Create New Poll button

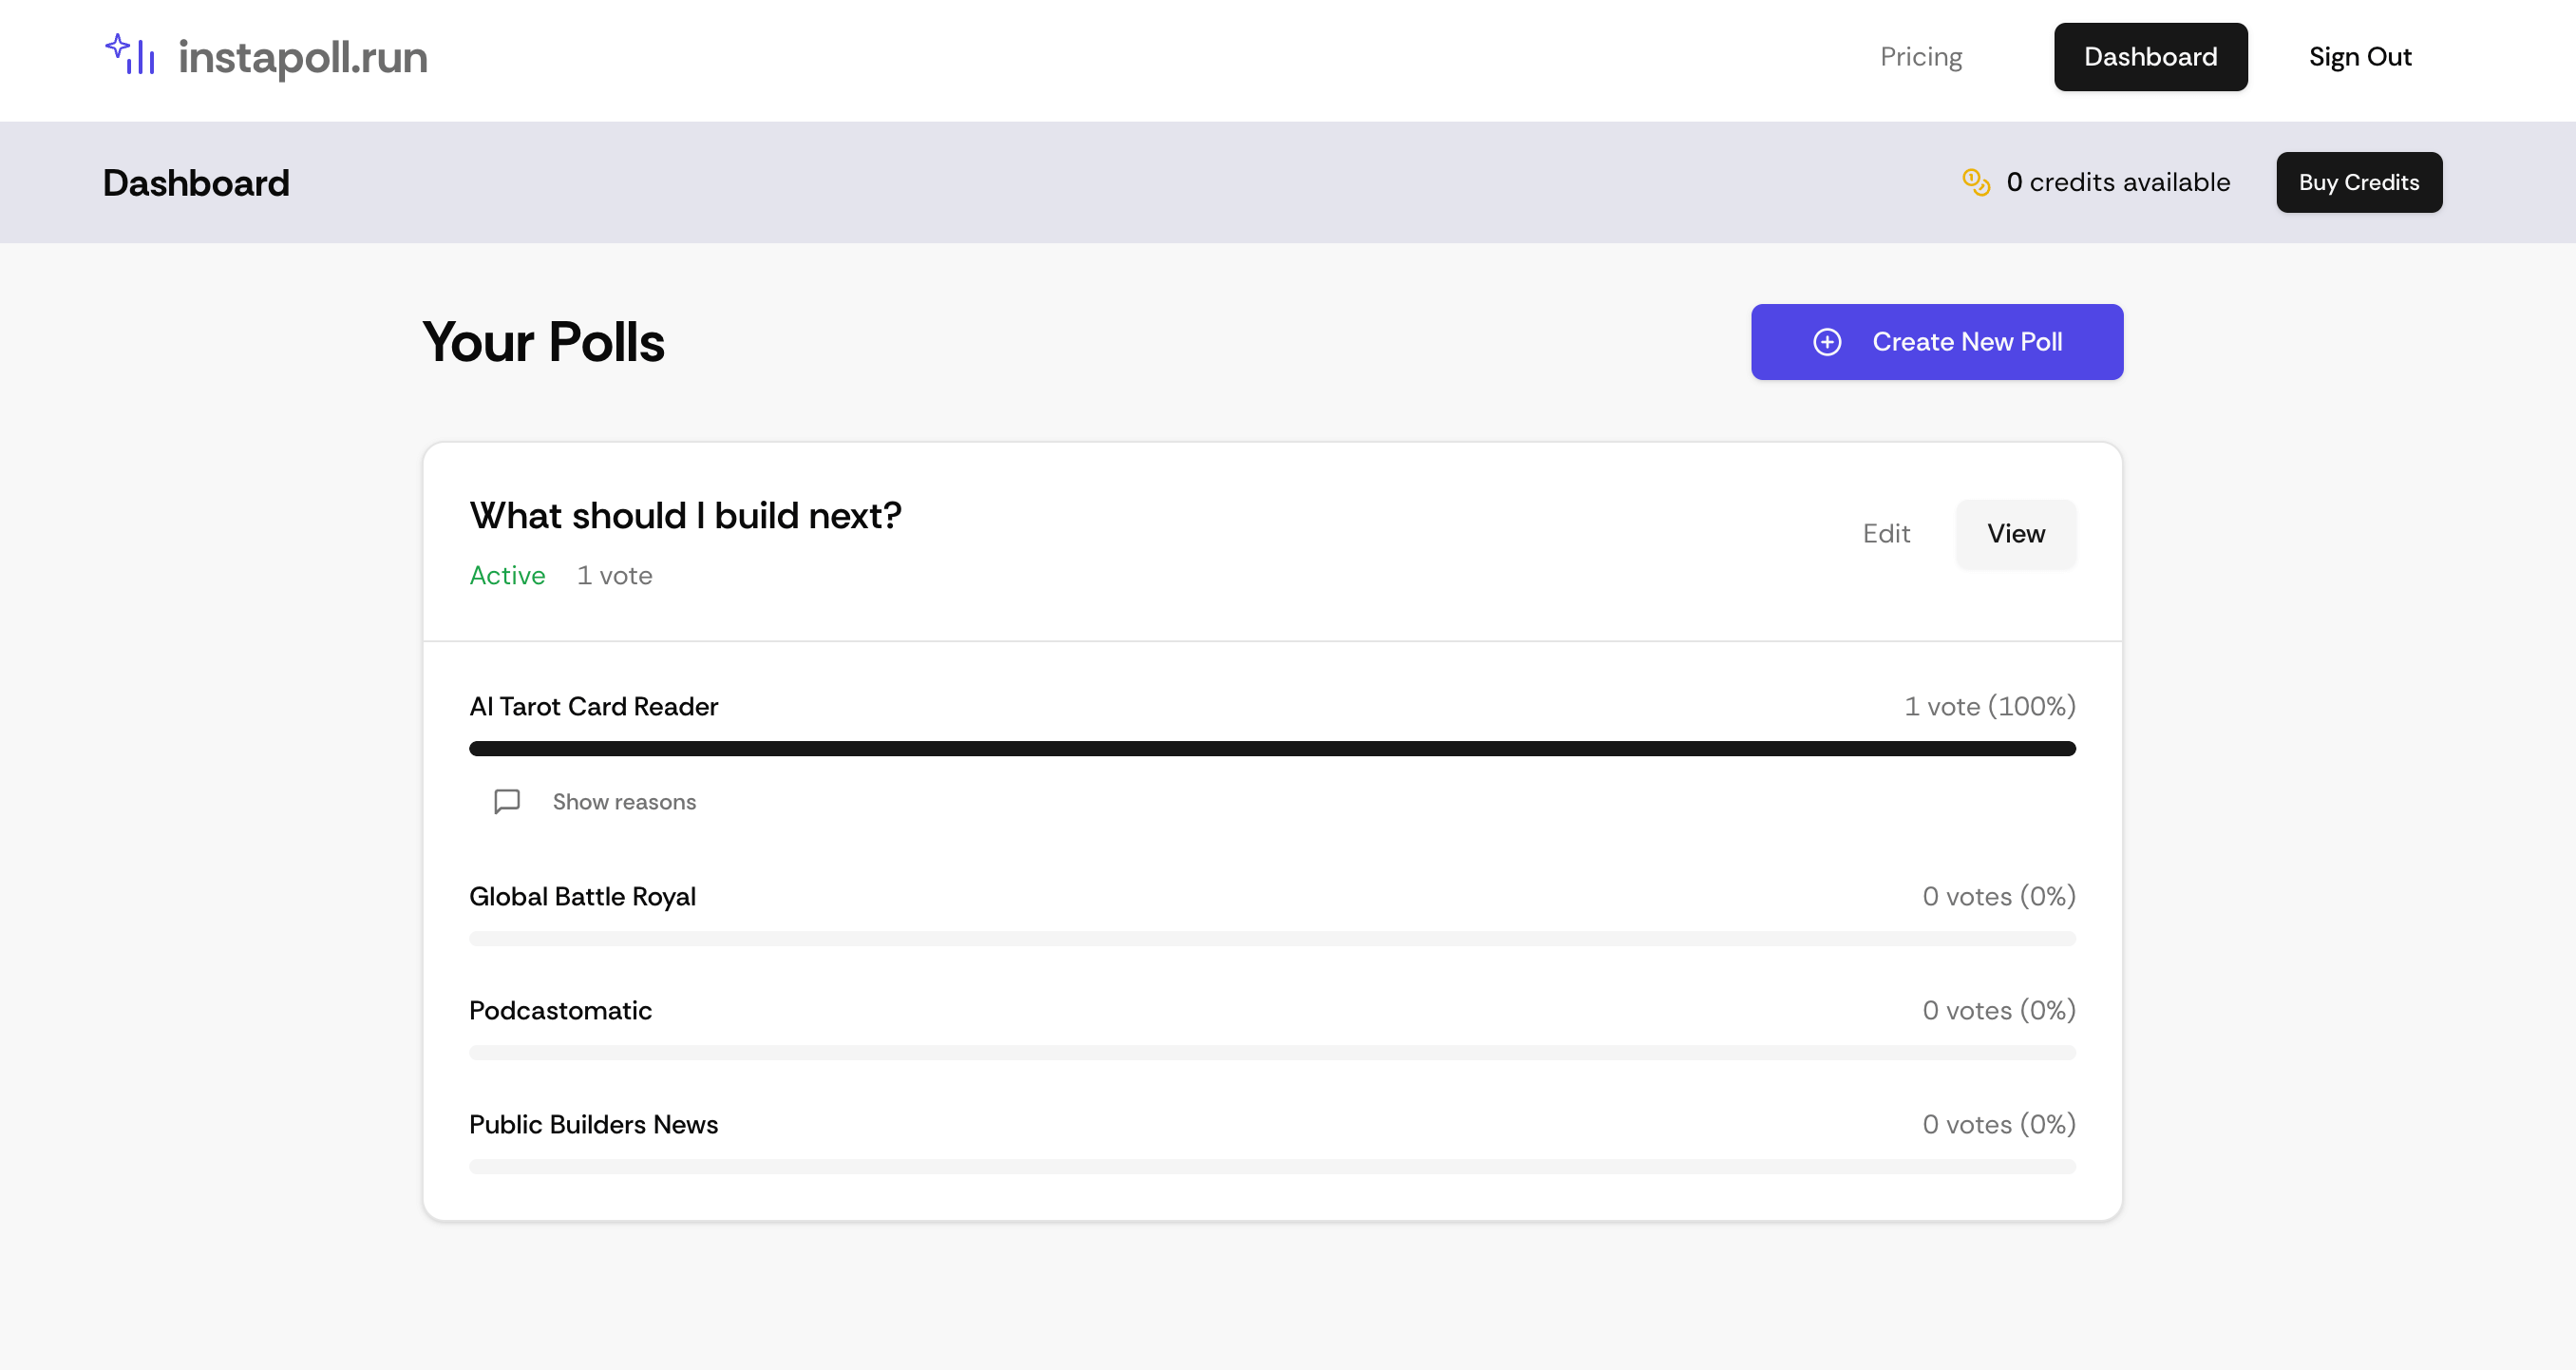pyautogui.click(x=1936, y=342)
